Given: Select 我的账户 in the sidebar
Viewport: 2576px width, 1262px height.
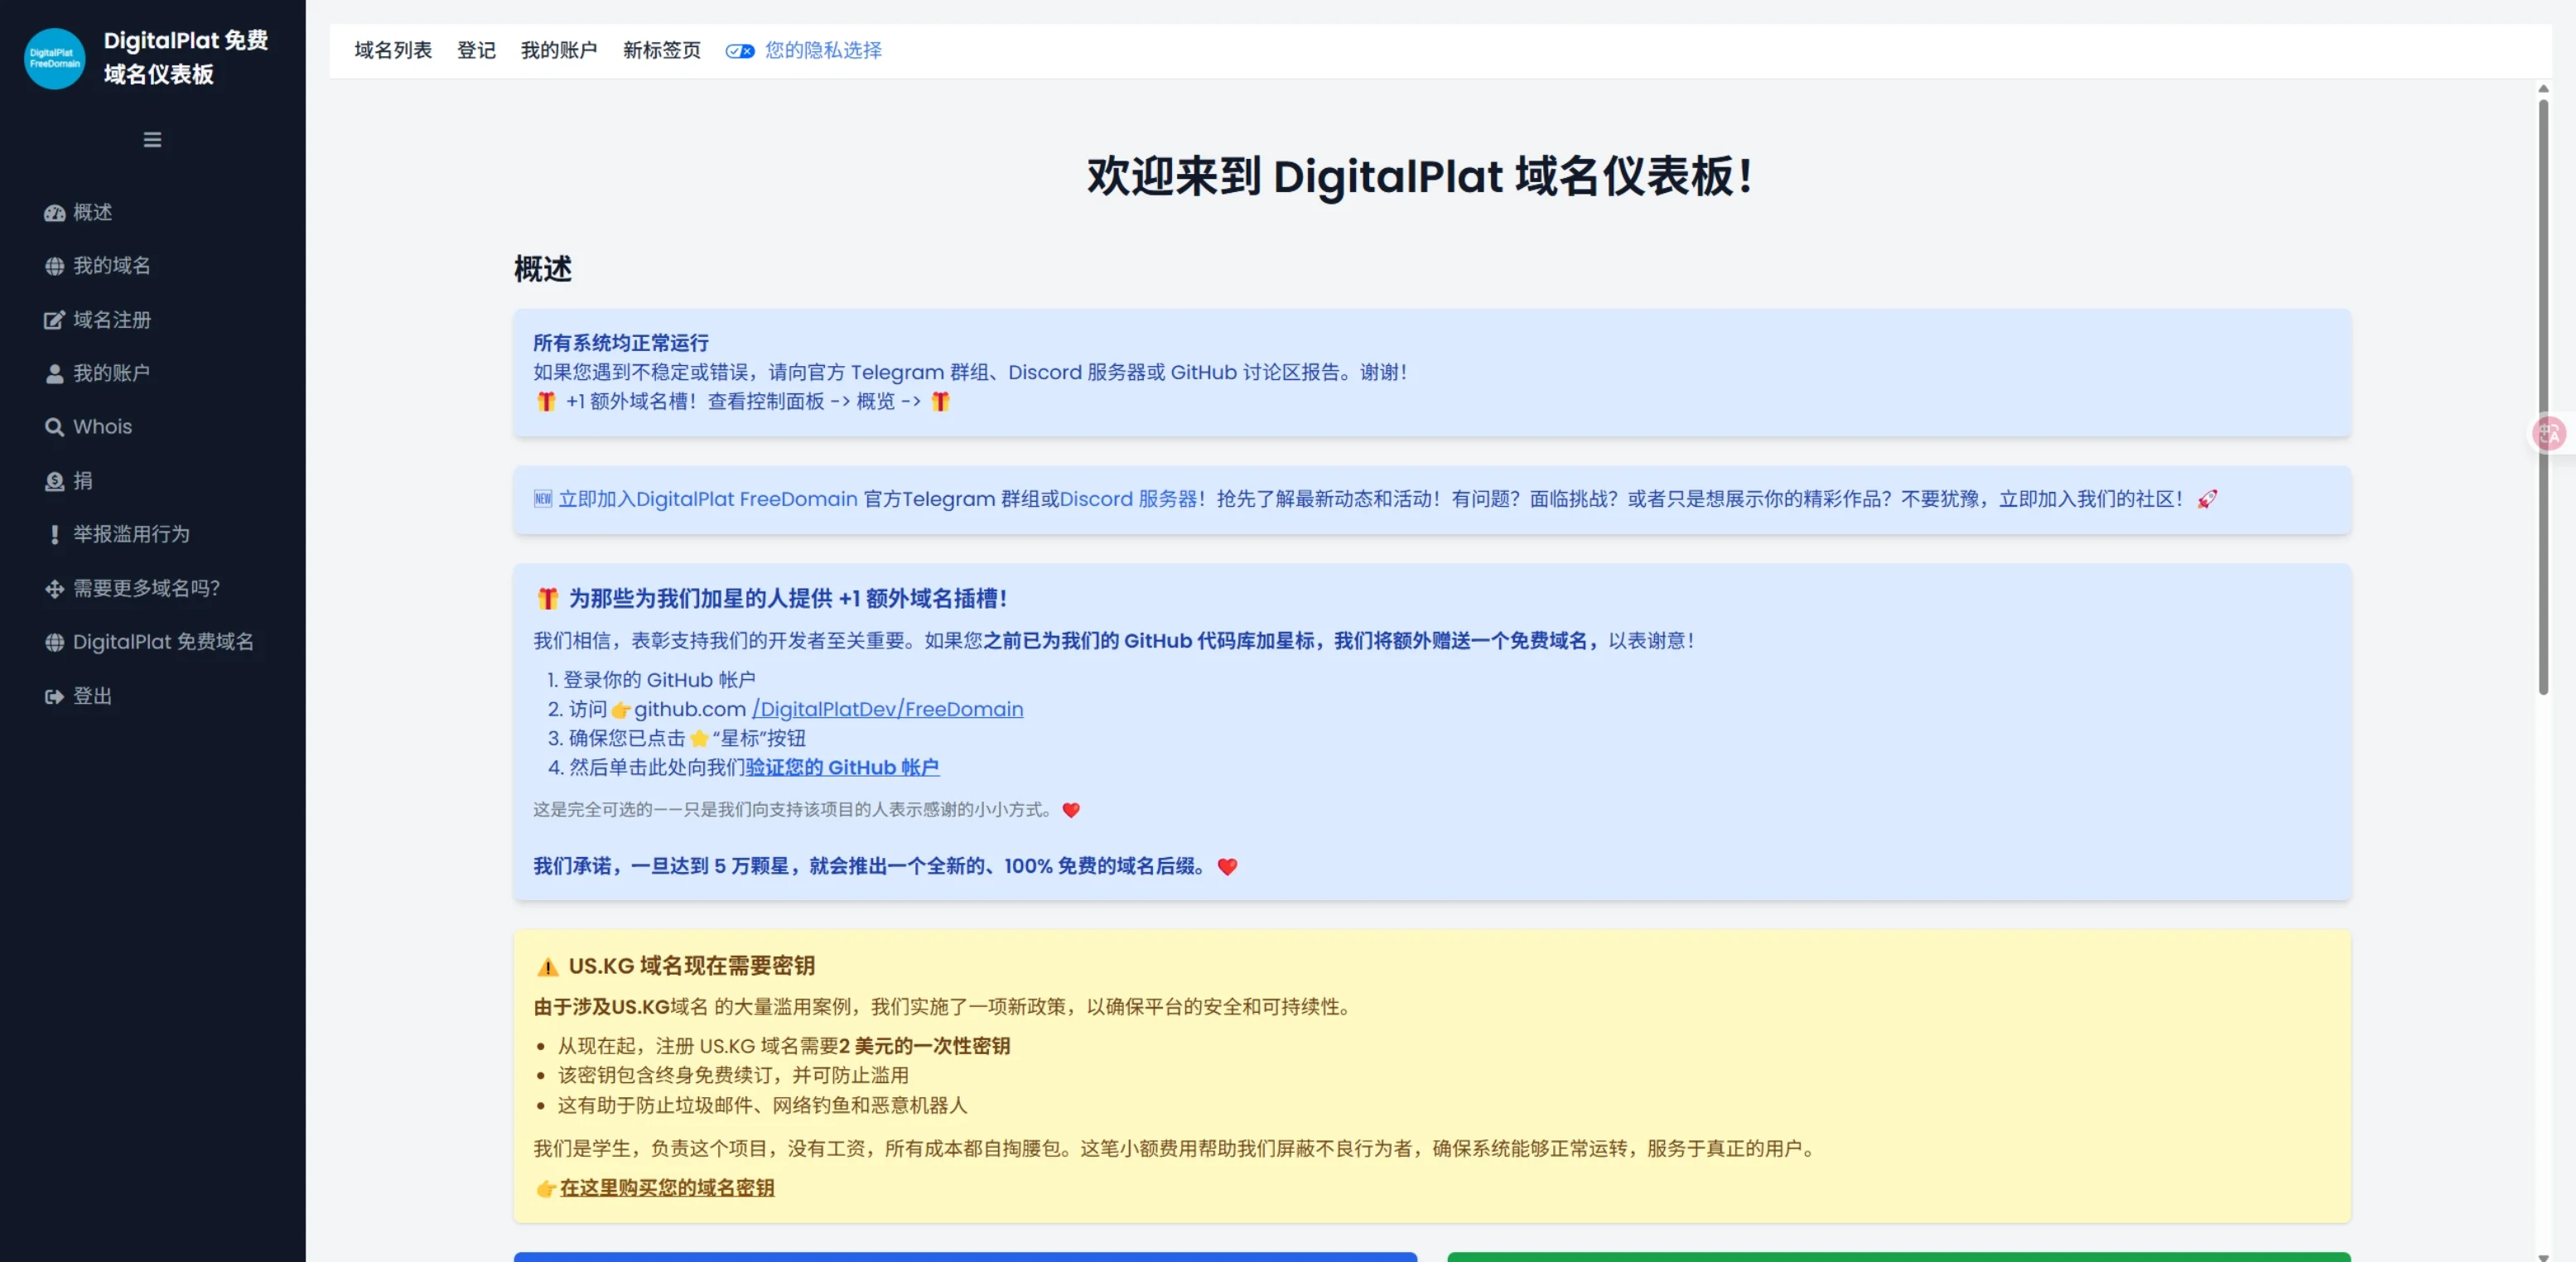Looking at the screenshot, I should pyautogui.click(x=97, y=373).
